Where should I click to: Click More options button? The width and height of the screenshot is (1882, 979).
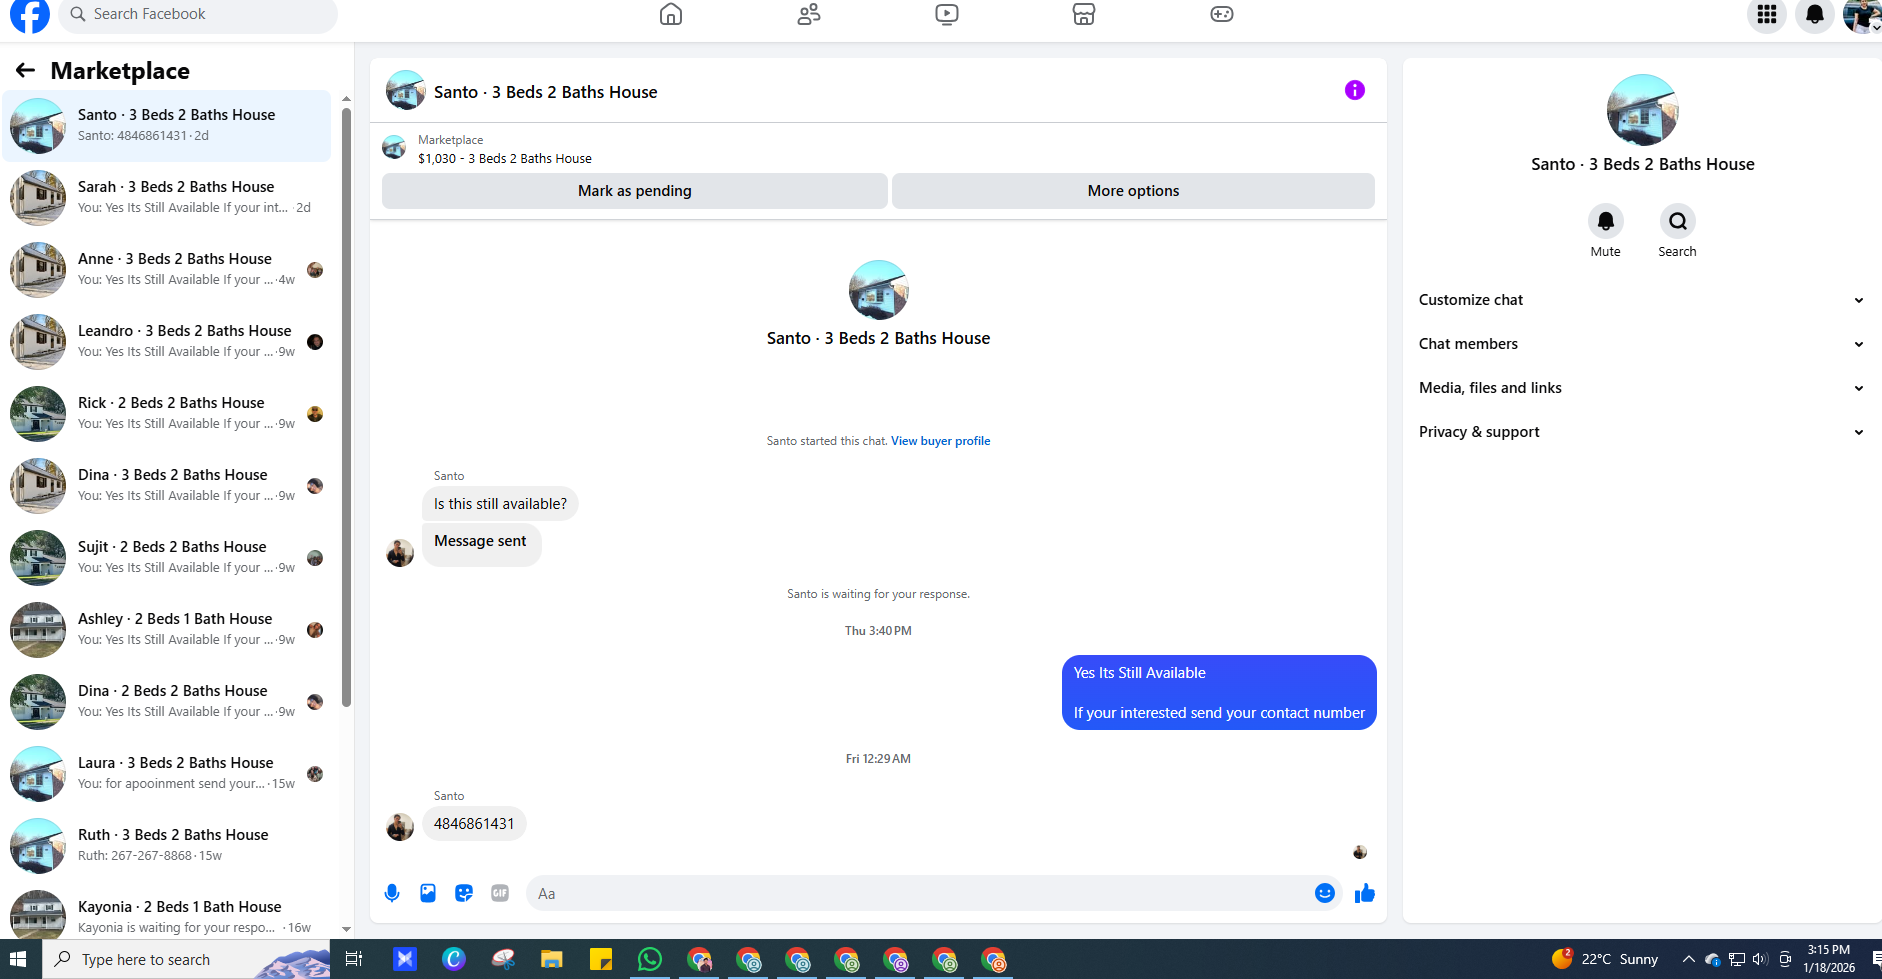click(1133, 191)
